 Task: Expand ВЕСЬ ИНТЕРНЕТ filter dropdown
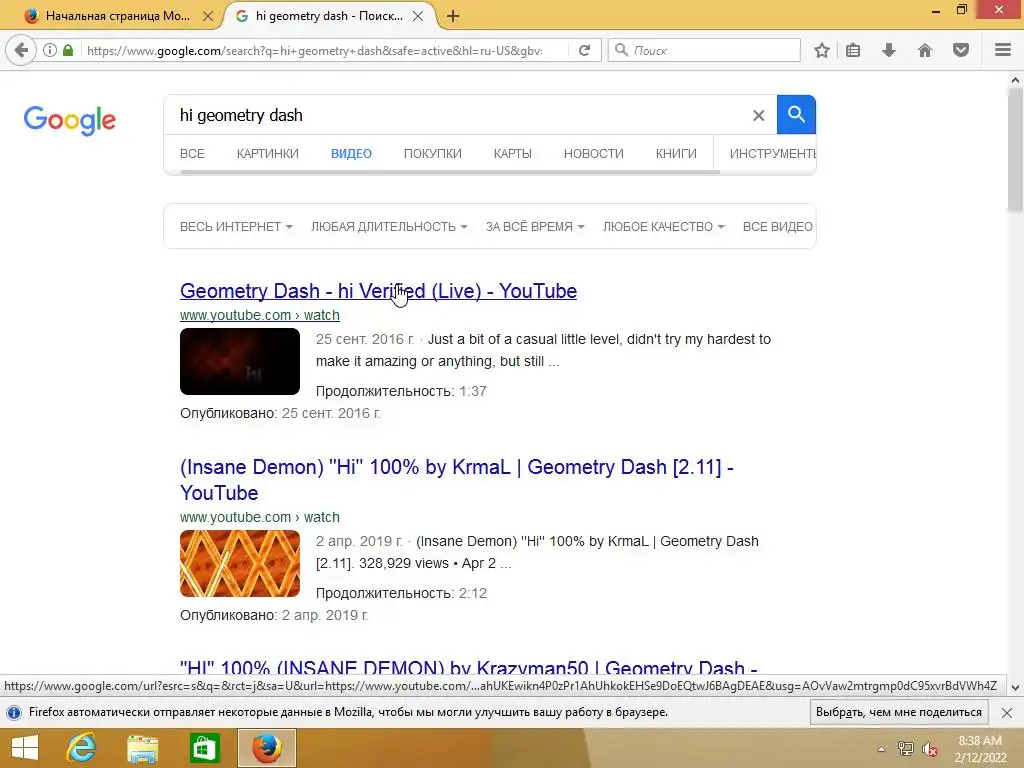236,227
